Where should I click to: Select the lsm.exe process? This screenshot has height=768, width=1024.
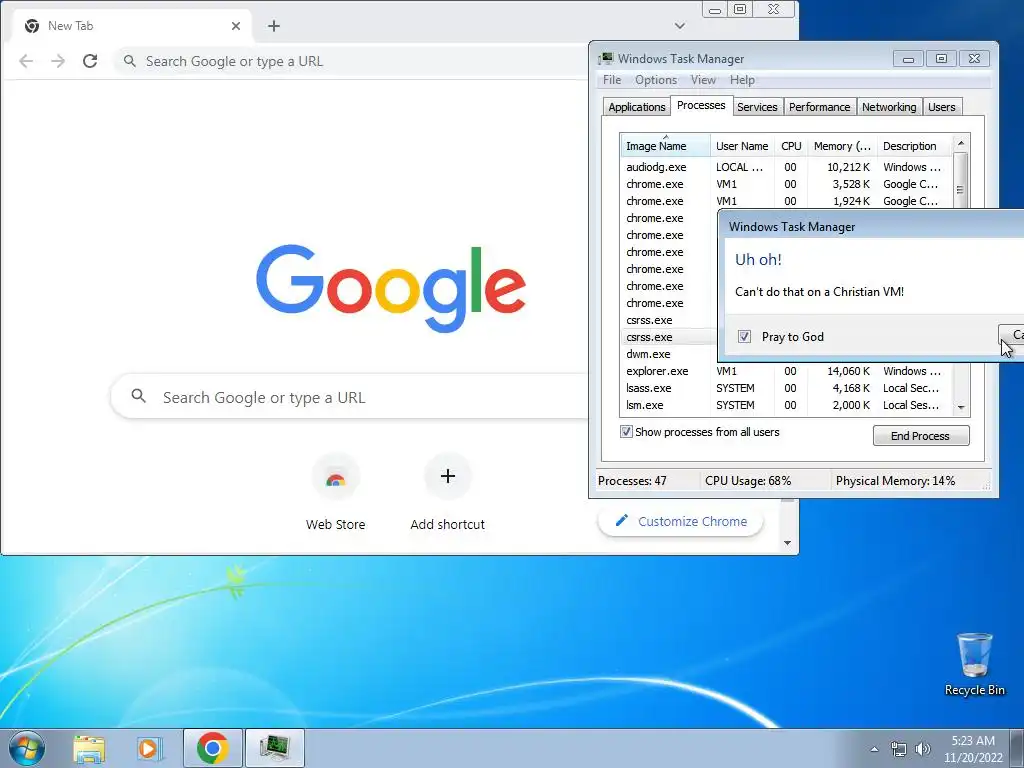(x=786, y=405)
